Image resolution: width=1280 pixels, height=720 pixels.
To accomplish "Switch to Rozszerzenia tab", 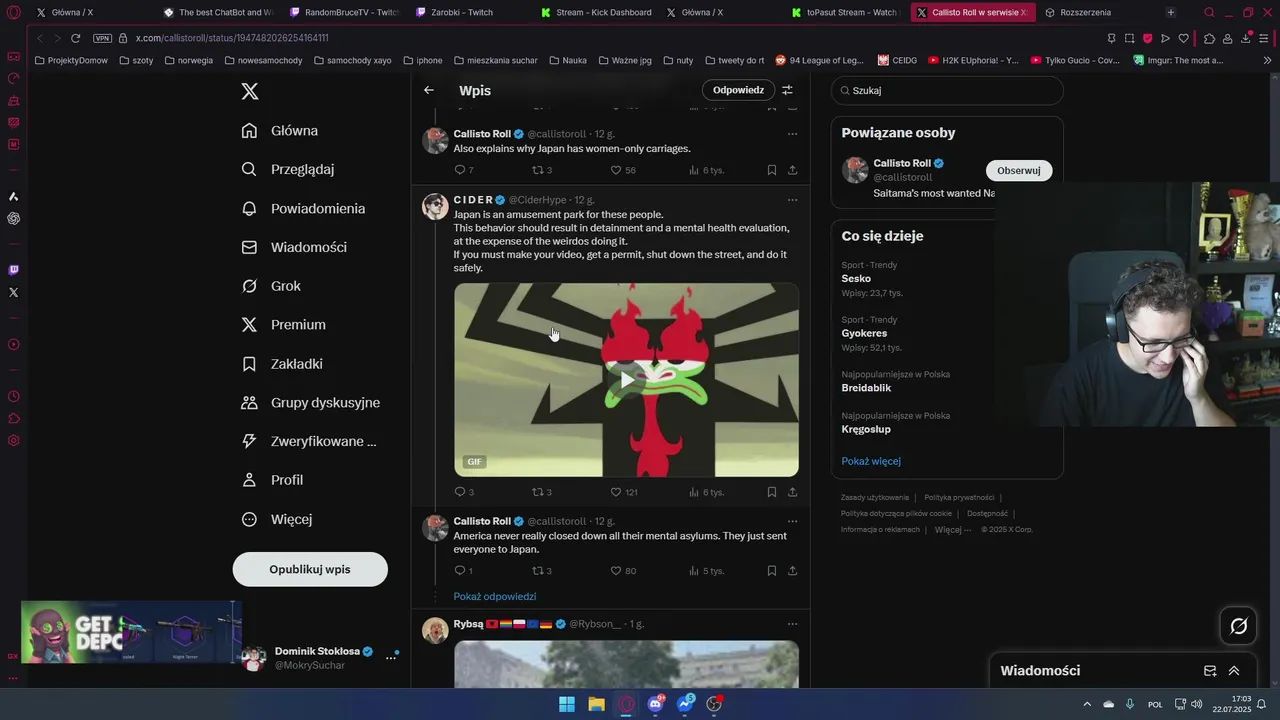I will coord(1085,12).
